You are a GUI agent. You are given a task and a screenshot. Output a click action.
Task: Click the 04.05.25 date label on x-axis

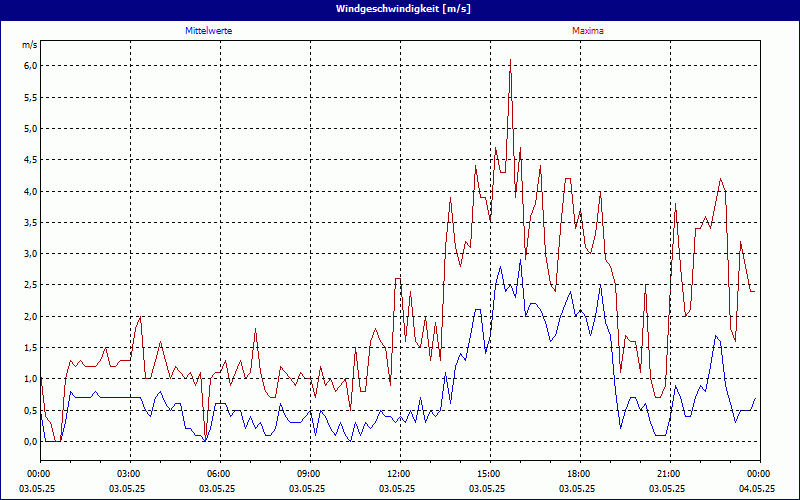[x=757, y=489]
